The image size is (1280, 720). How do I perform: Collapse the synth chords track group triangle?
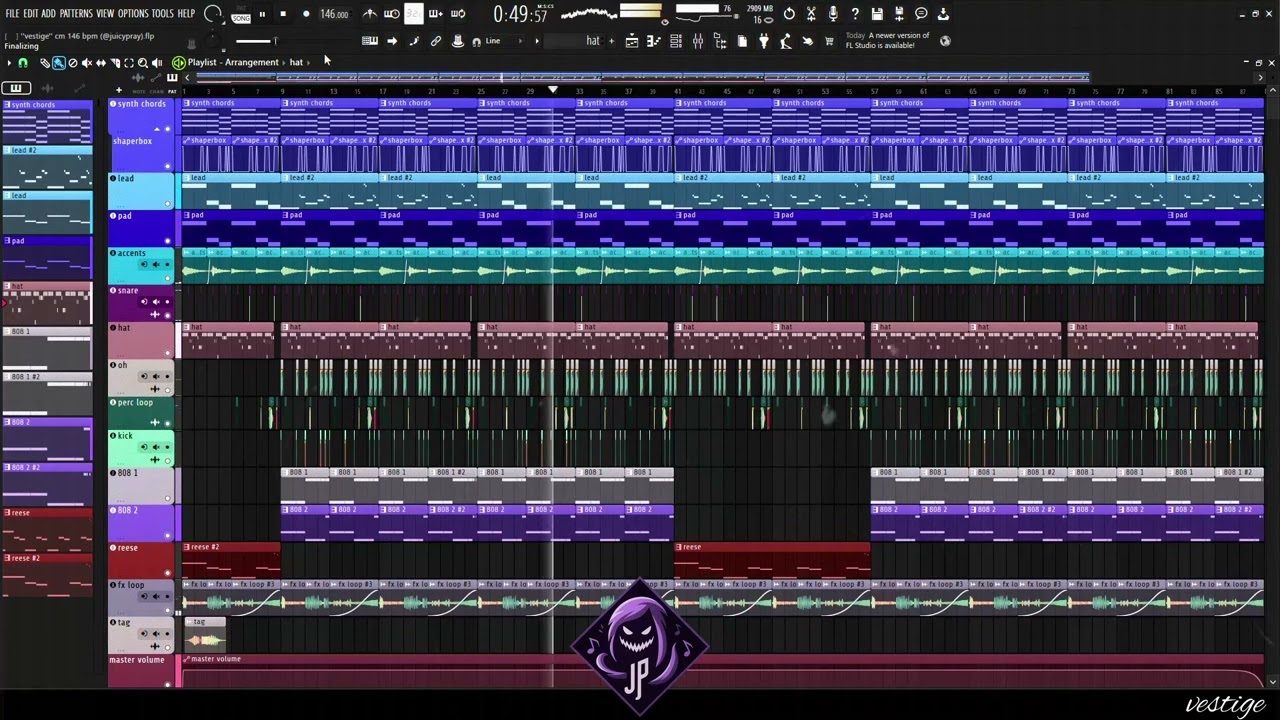click(156, 130)
